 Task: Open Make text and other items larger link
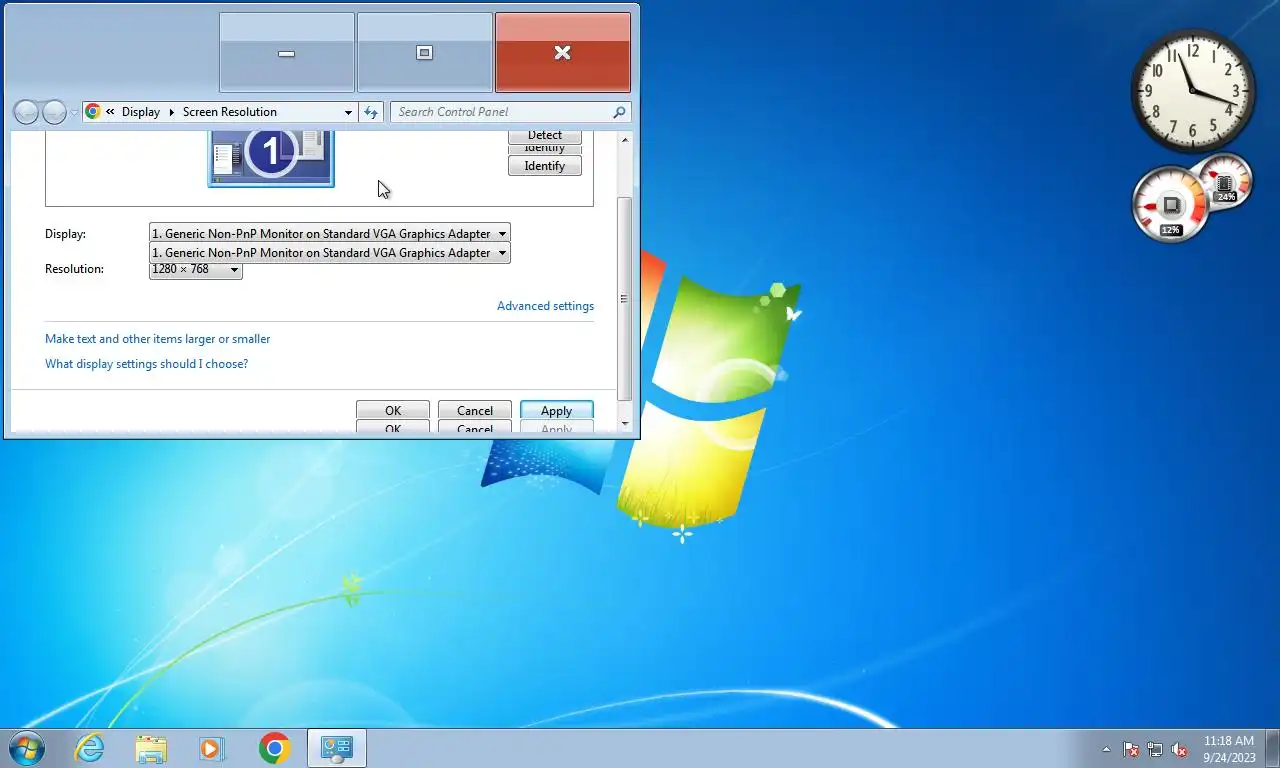pyautogui.click(x=158, y=339)
